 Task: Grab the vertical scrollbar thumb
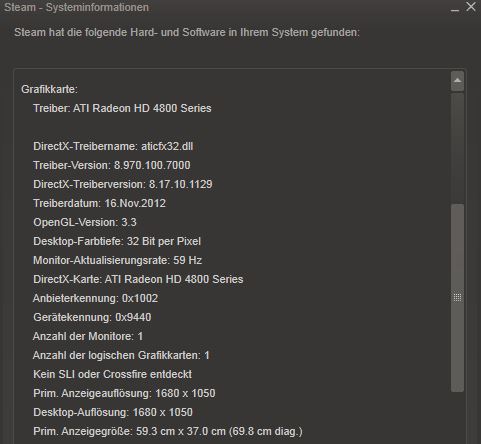point(457,298)
